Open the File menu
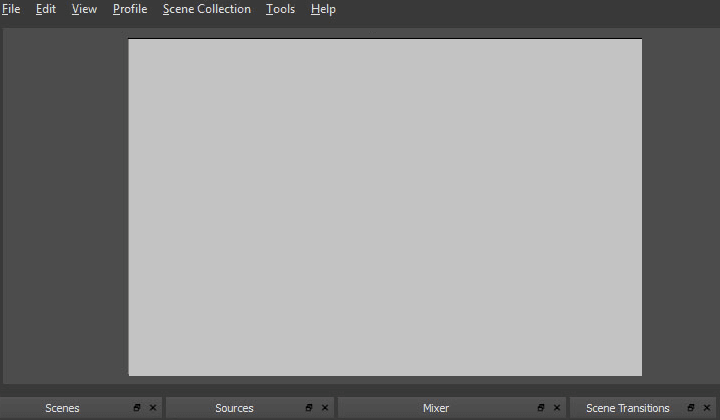This screenshot has height=420, width=720. point(11,9)
